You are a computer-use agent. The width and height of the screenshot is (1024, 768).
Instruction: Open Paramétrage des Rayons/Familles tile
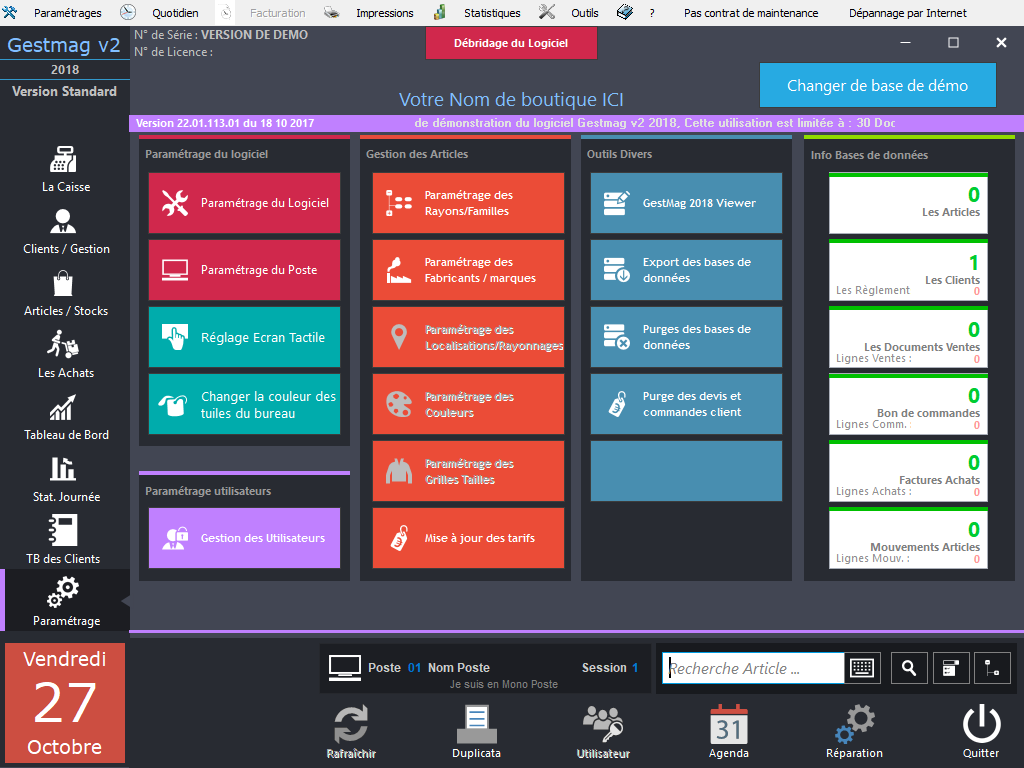click(x=468, y=203)
